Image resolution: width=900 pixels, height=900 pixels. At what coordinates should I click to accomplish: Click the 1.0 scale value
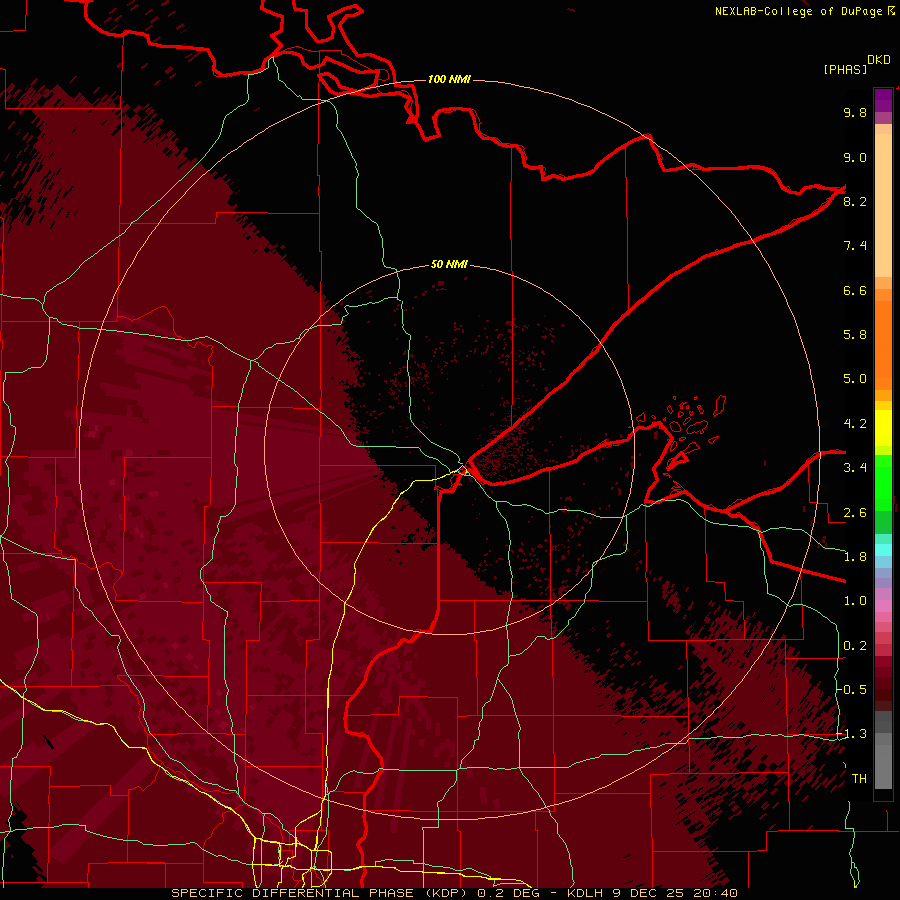click(855, 601)
